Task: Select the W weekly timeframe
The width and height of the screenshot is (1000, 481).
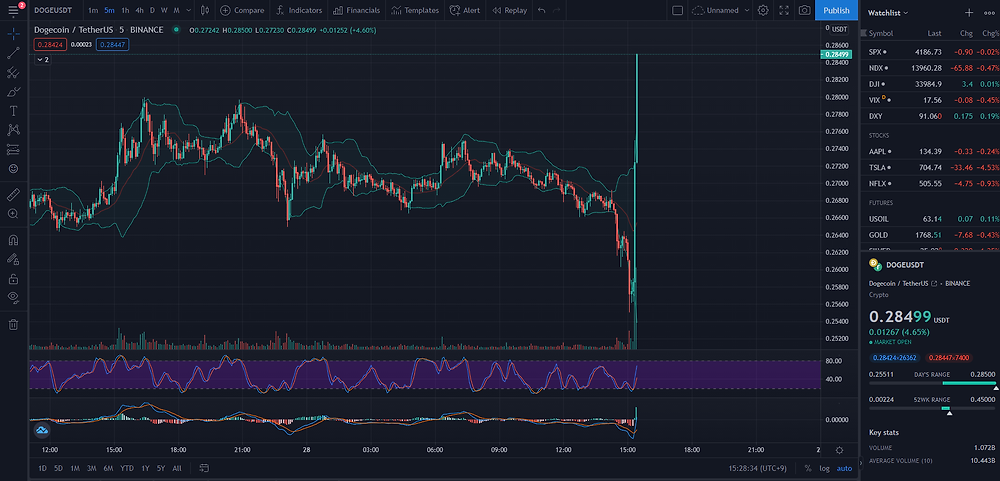Action: click(164, 10)
